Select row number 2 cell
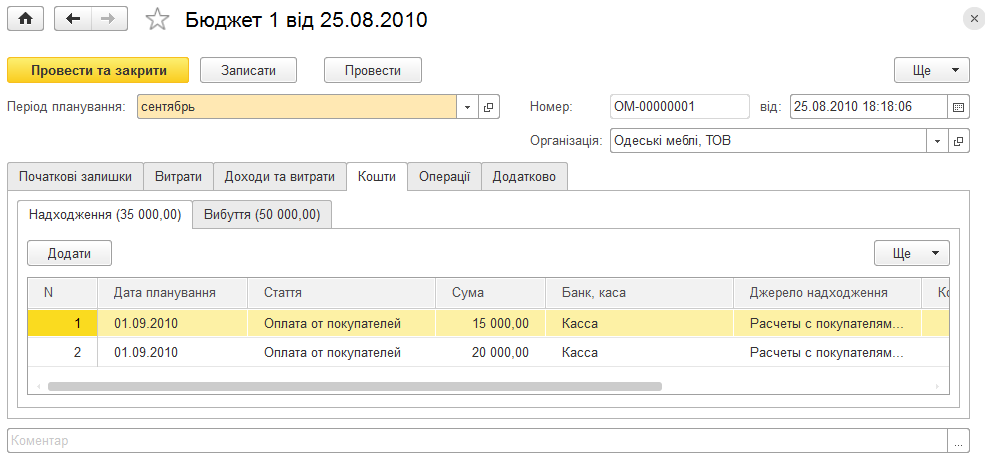 click(63, 353)
